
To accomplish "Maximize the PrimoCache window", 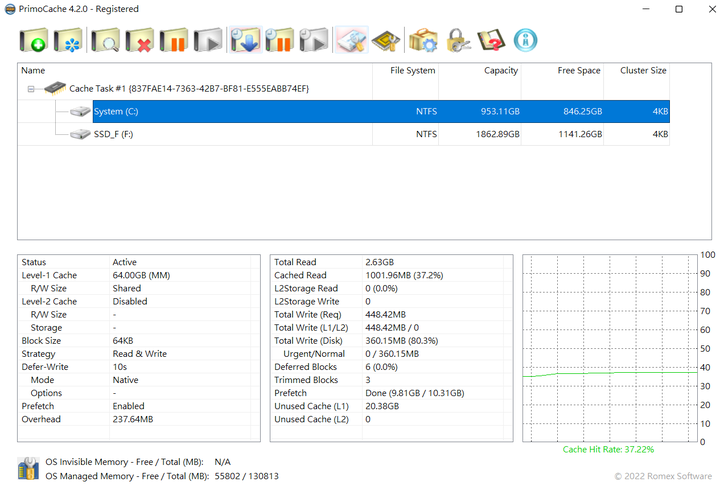I will [679, 9].
